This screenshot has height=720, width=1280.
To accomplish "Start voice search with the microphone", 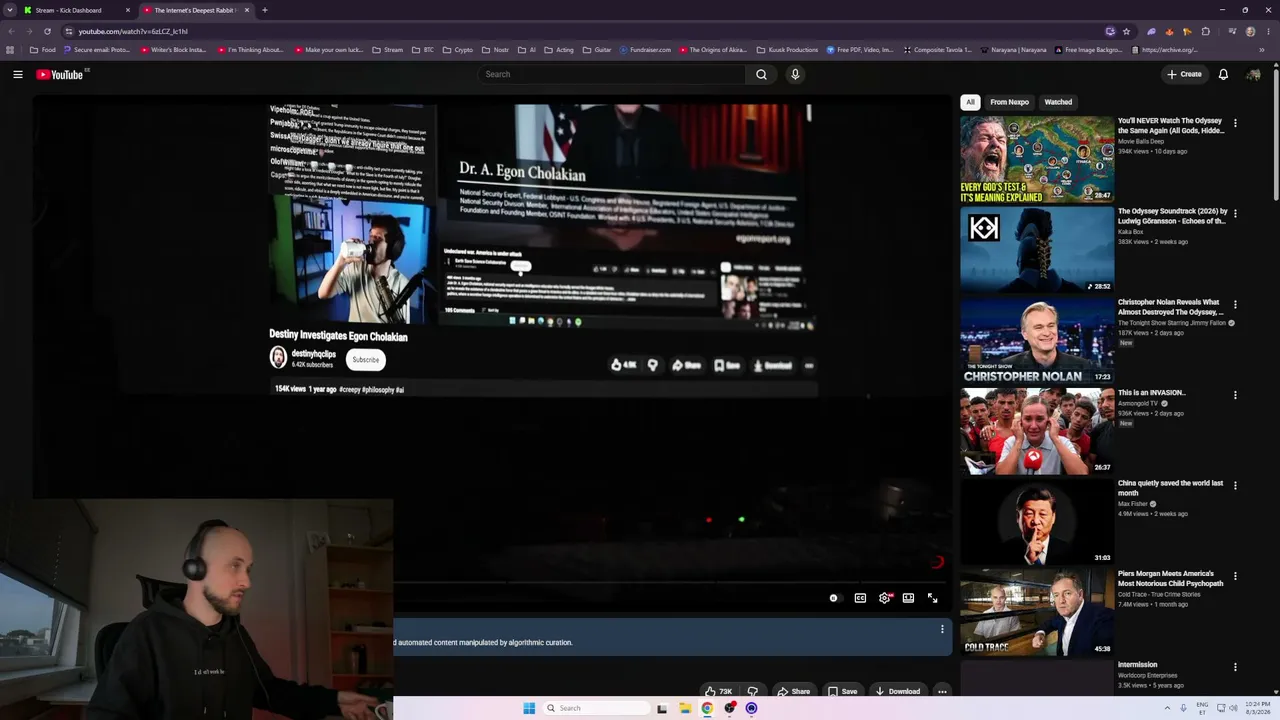I will (x=795, y=74).
